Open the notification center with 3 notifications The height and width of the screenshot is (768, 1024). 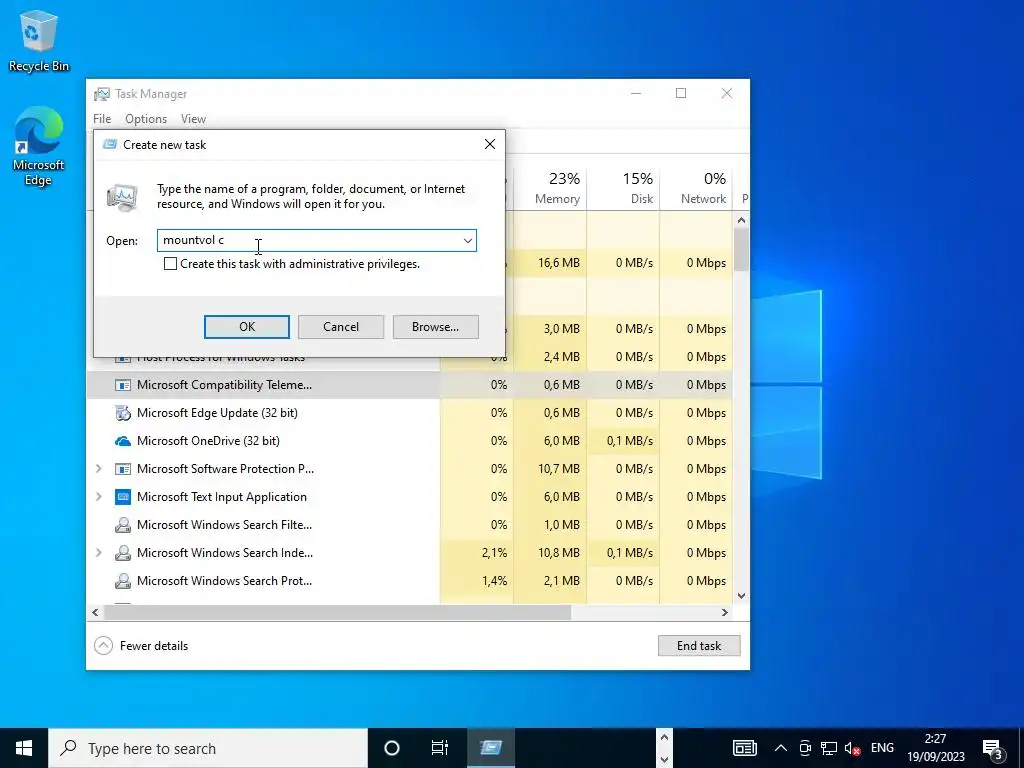click(993, 748)
